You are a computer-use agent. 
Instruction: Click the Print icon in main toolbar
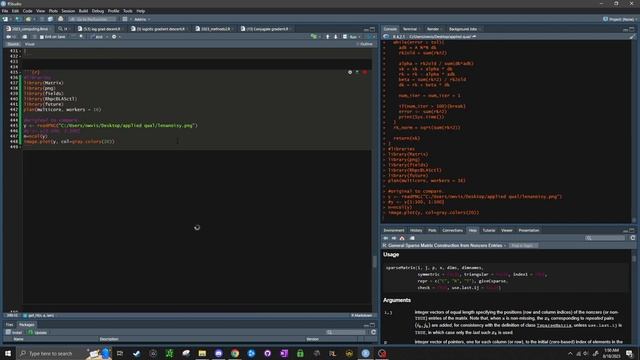click(x=61, y=19)
